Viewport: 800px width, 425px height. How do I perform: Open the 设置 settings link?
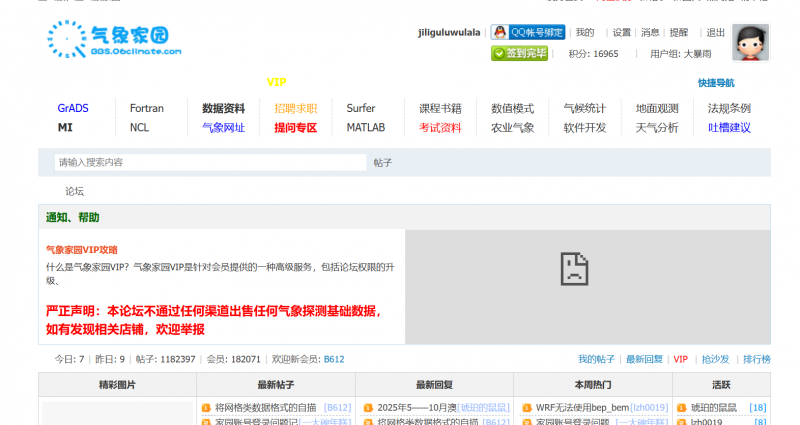click(622, 32)
